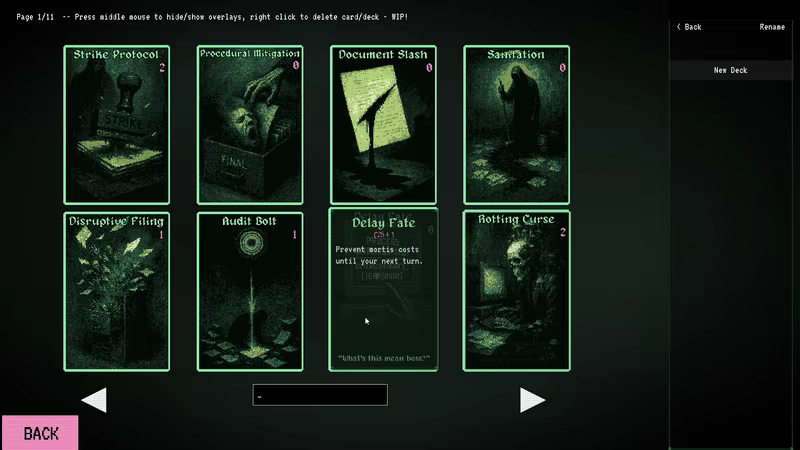The width and height of the screenshot is (800, 450).
Task: Click Rename in the deck panel
Action: [x=772, y=27]
